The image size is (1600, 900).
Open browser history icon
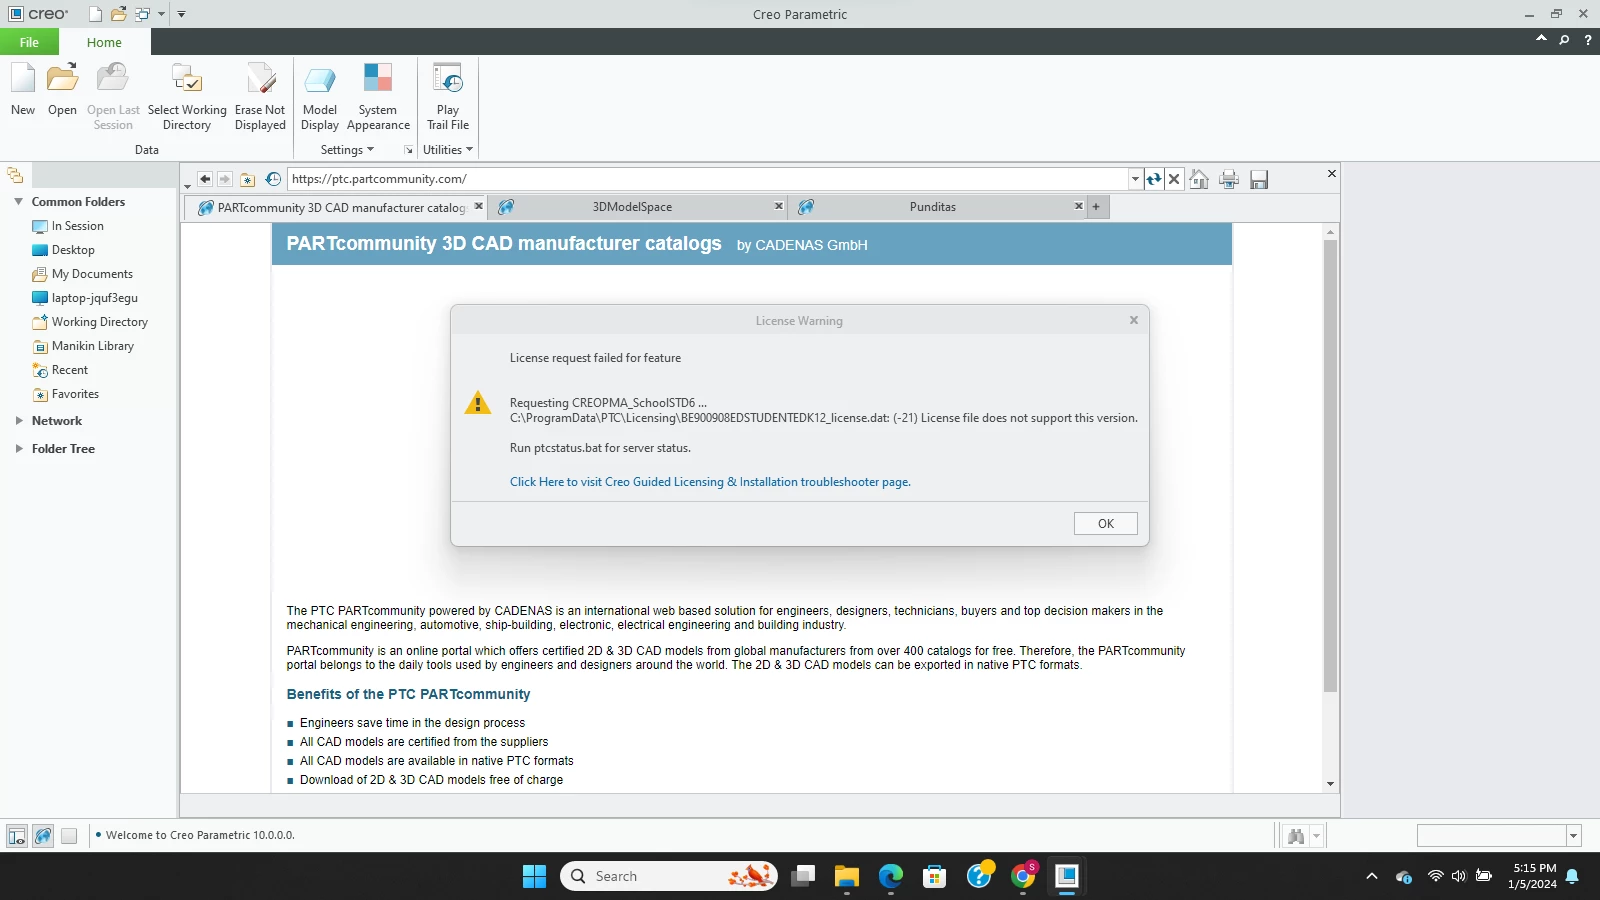(x=273, y=179)
